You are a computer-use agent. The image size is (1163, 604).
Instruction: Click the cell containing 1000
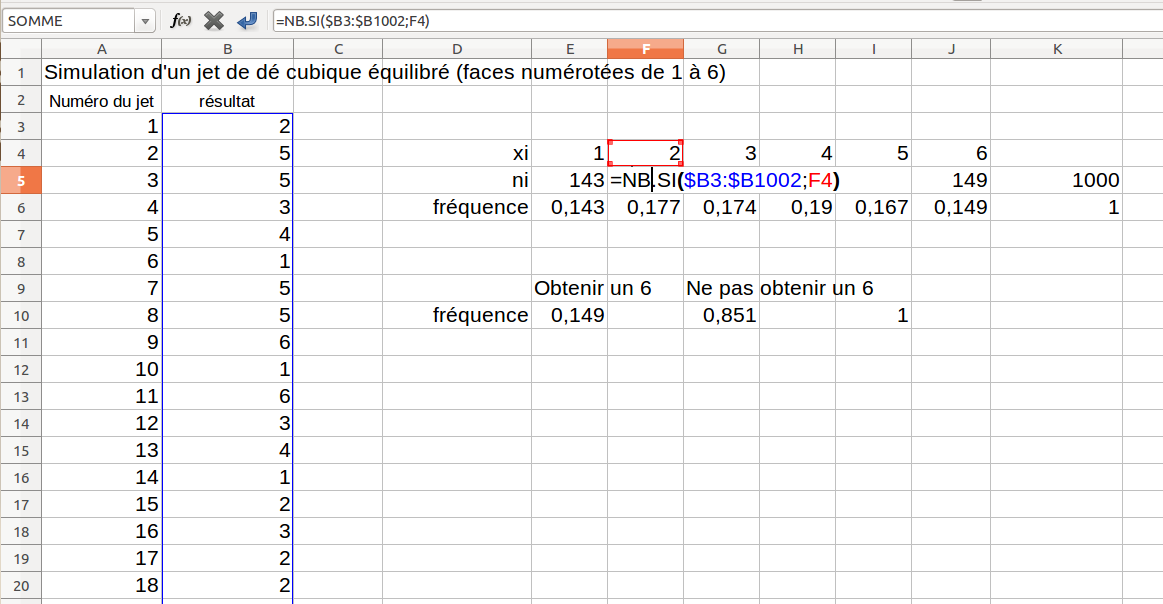pyautogui.click(x=1056, y=180)
